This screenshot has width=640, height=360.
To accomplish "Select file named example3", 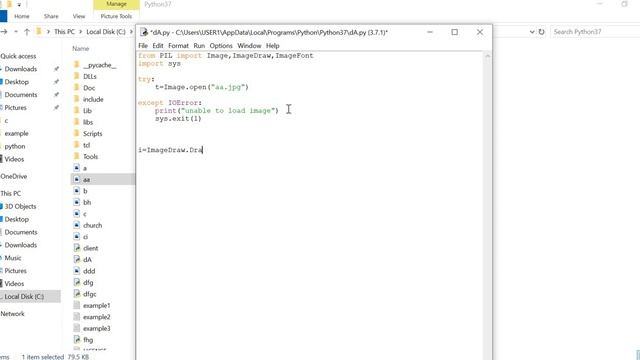I will click(96, 328).
